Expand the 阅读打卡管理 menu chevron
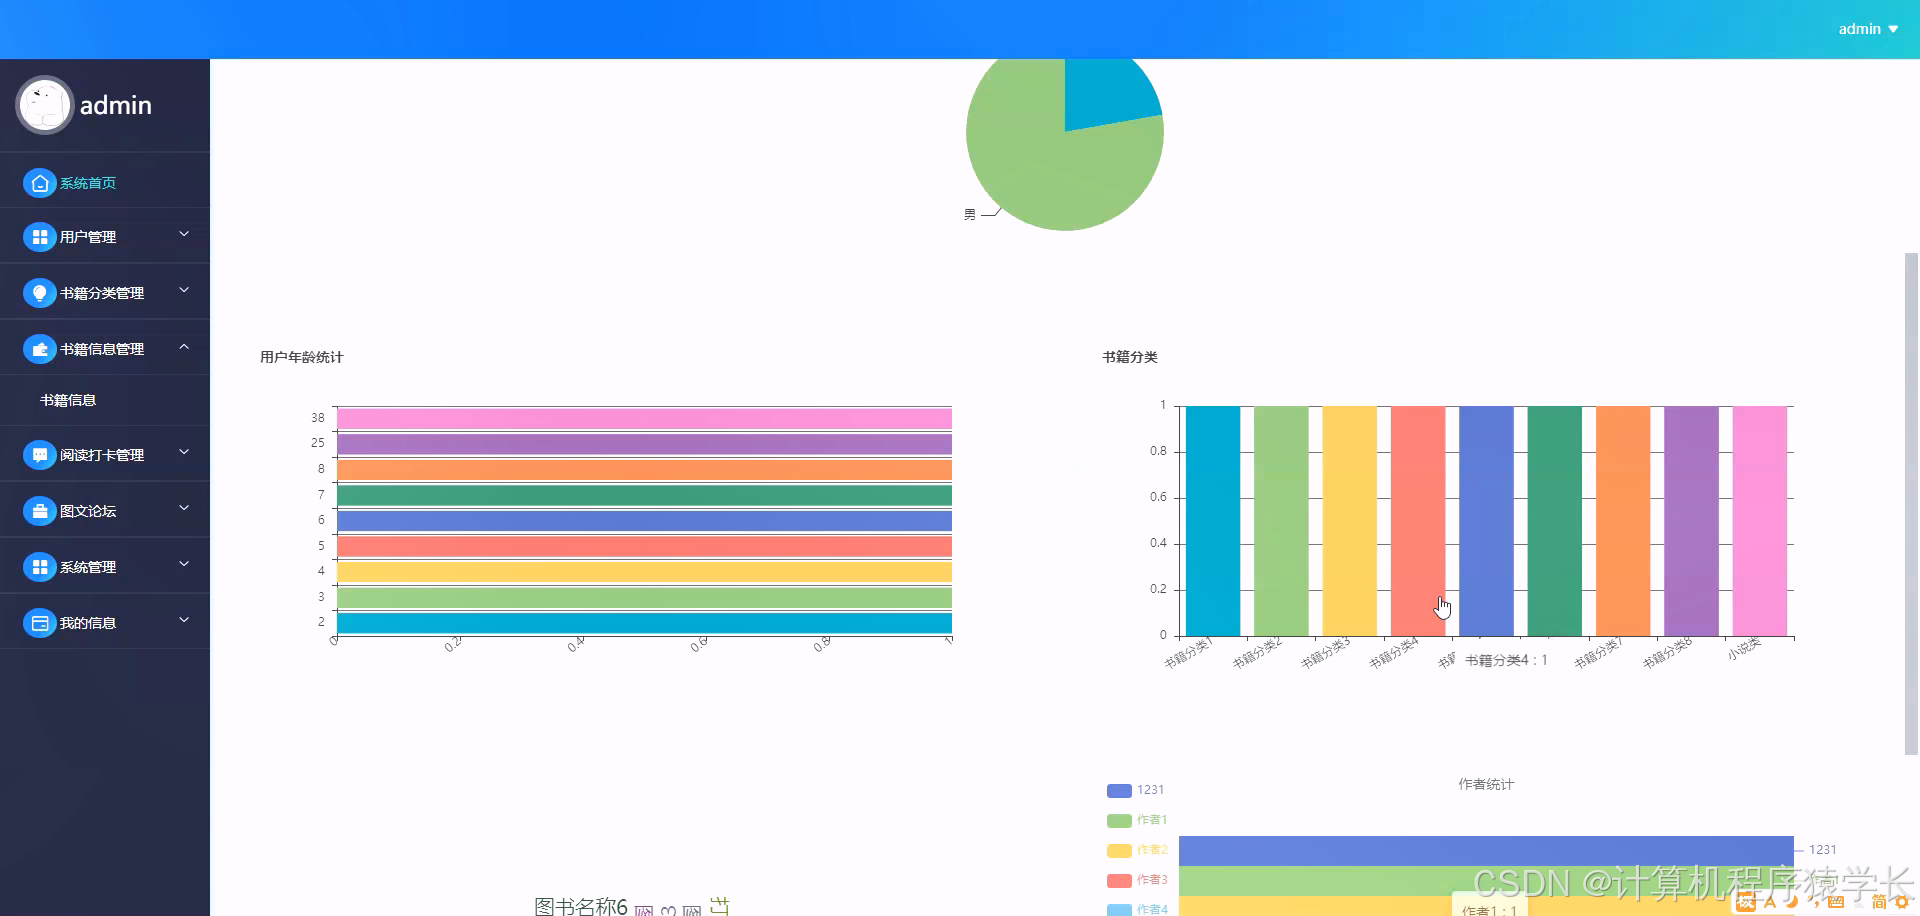 (184, 452)
